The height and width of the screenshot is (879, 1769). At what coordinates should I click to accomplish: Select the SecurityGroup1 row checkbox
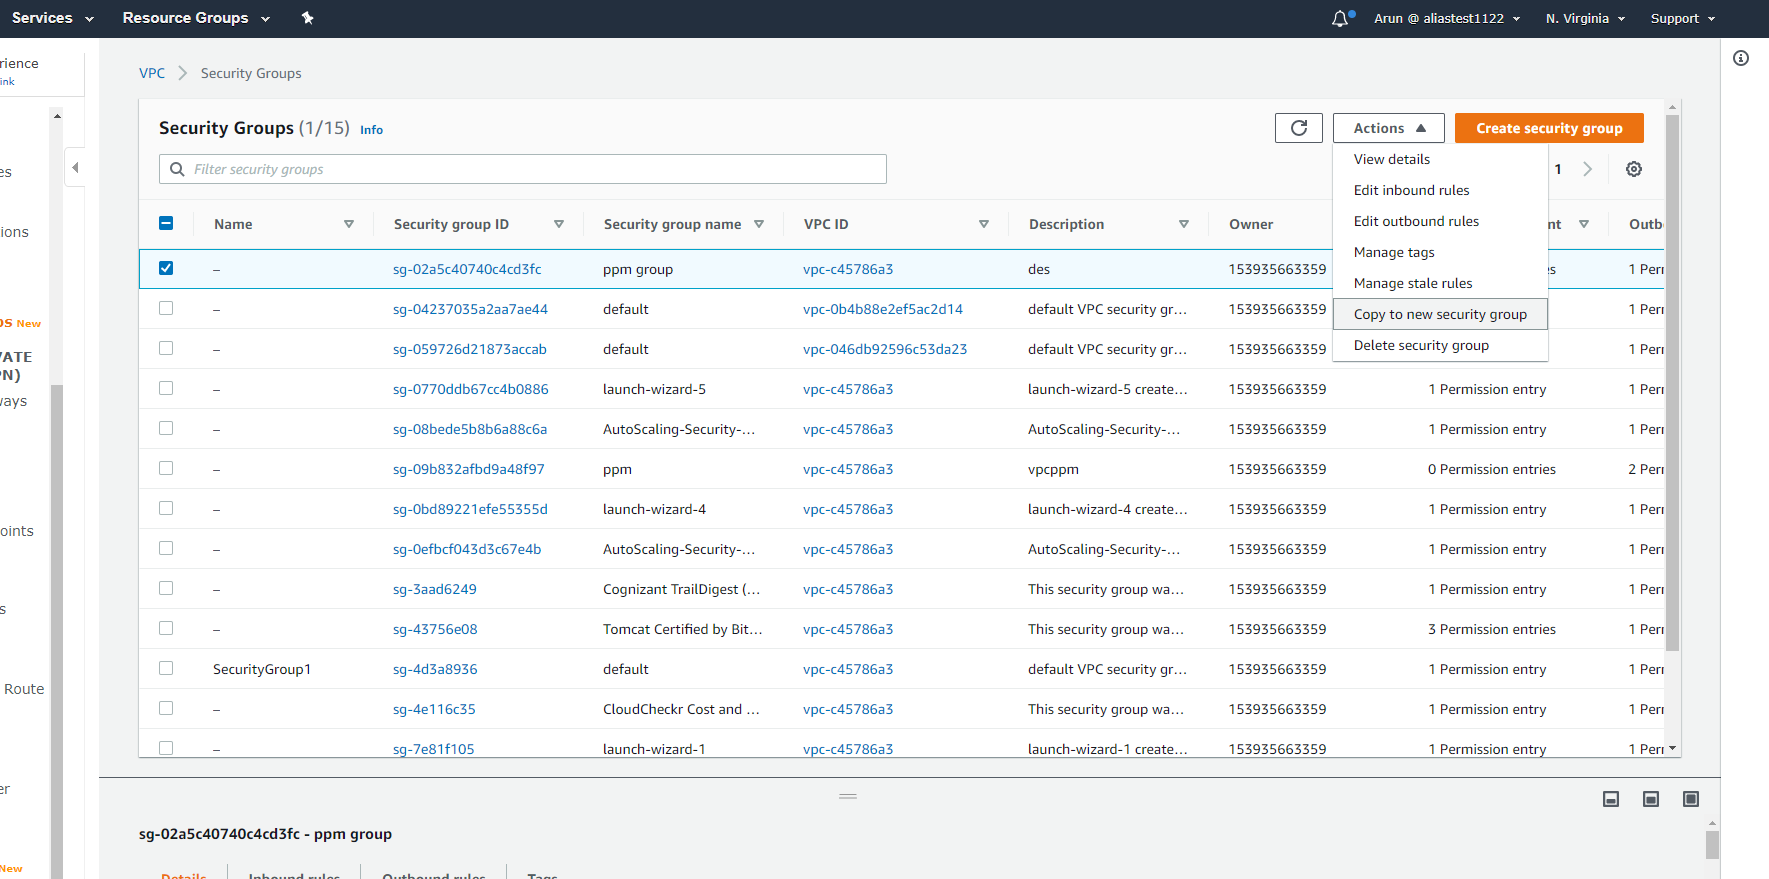[x=166, y=668]
